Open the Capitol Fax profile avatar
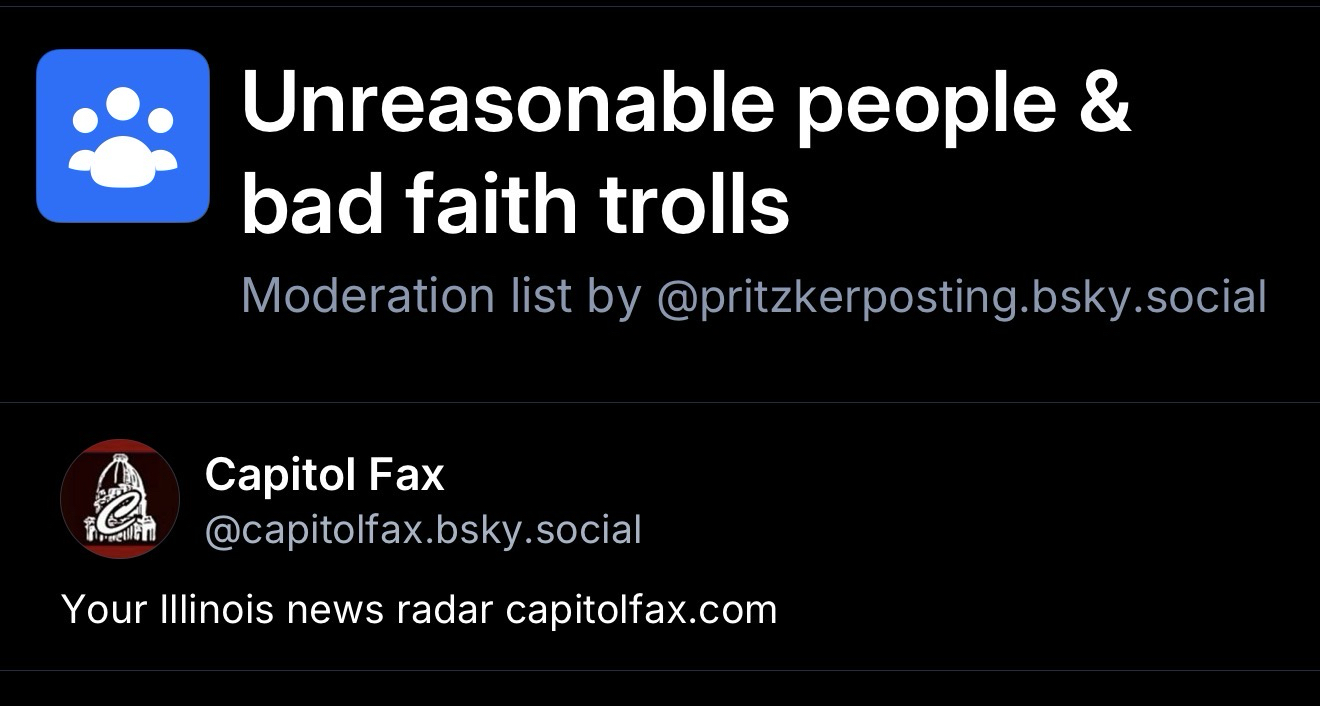Viewport: 1320px width, 706px height. 120,498
